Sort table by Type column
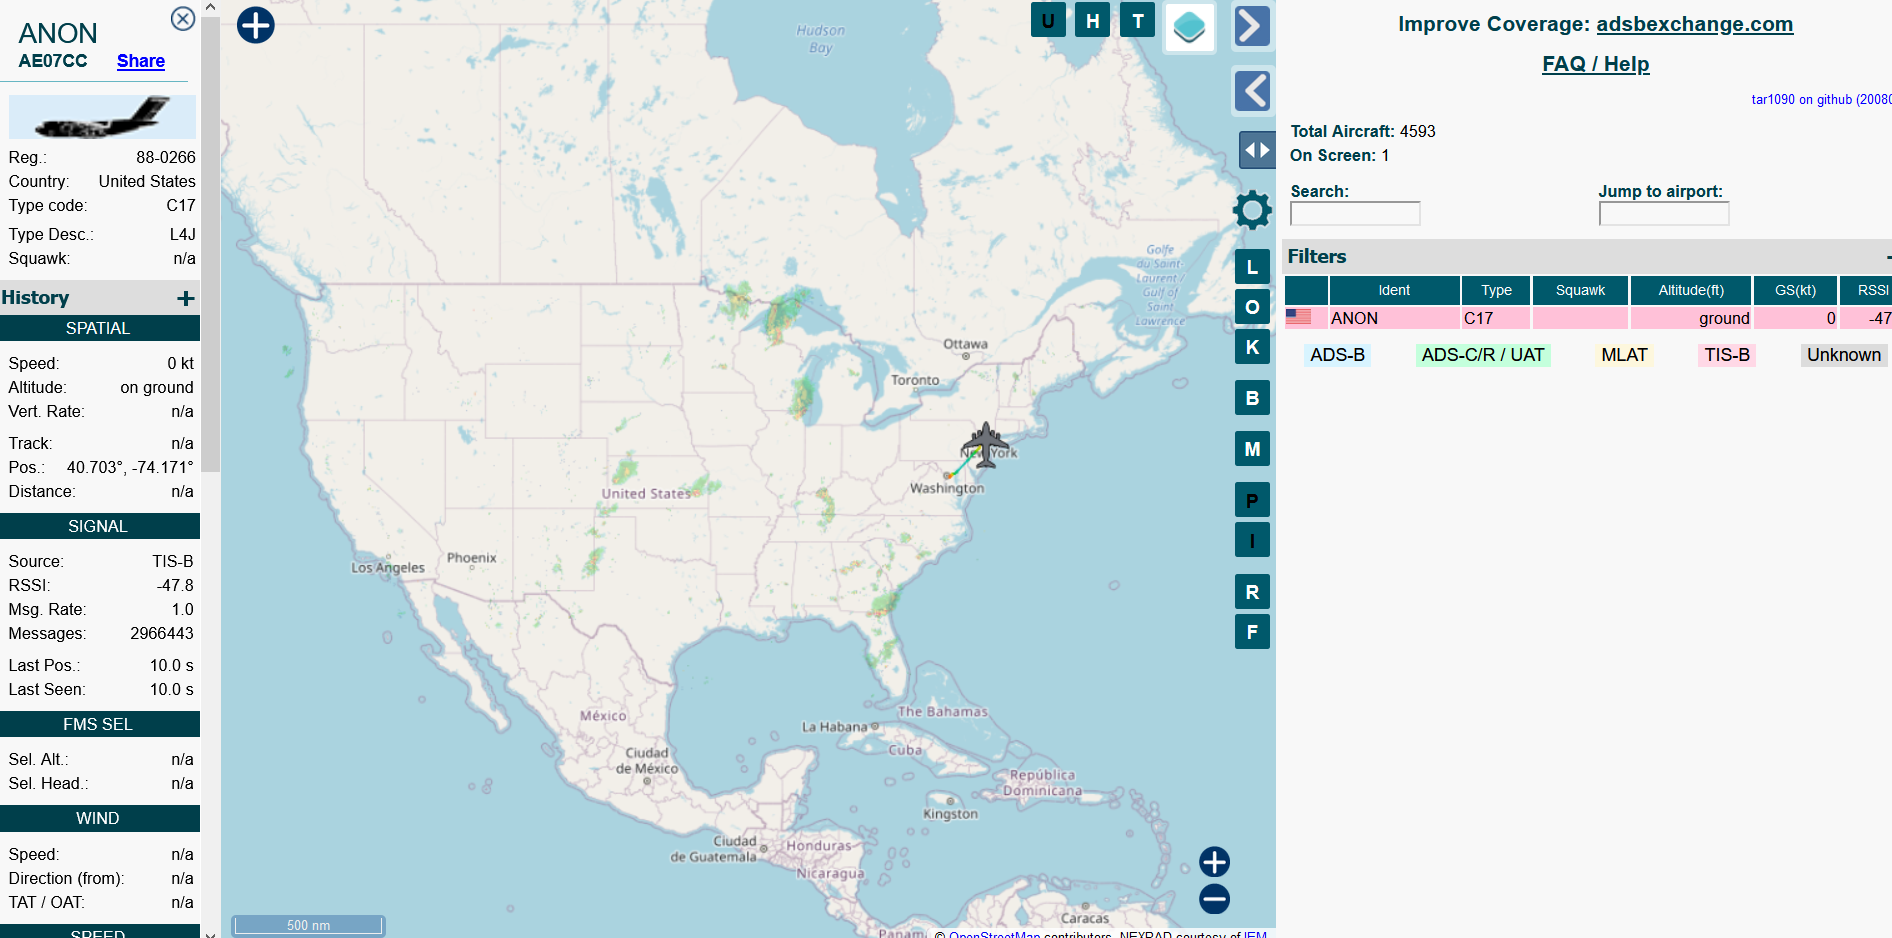 point(1496,290)
